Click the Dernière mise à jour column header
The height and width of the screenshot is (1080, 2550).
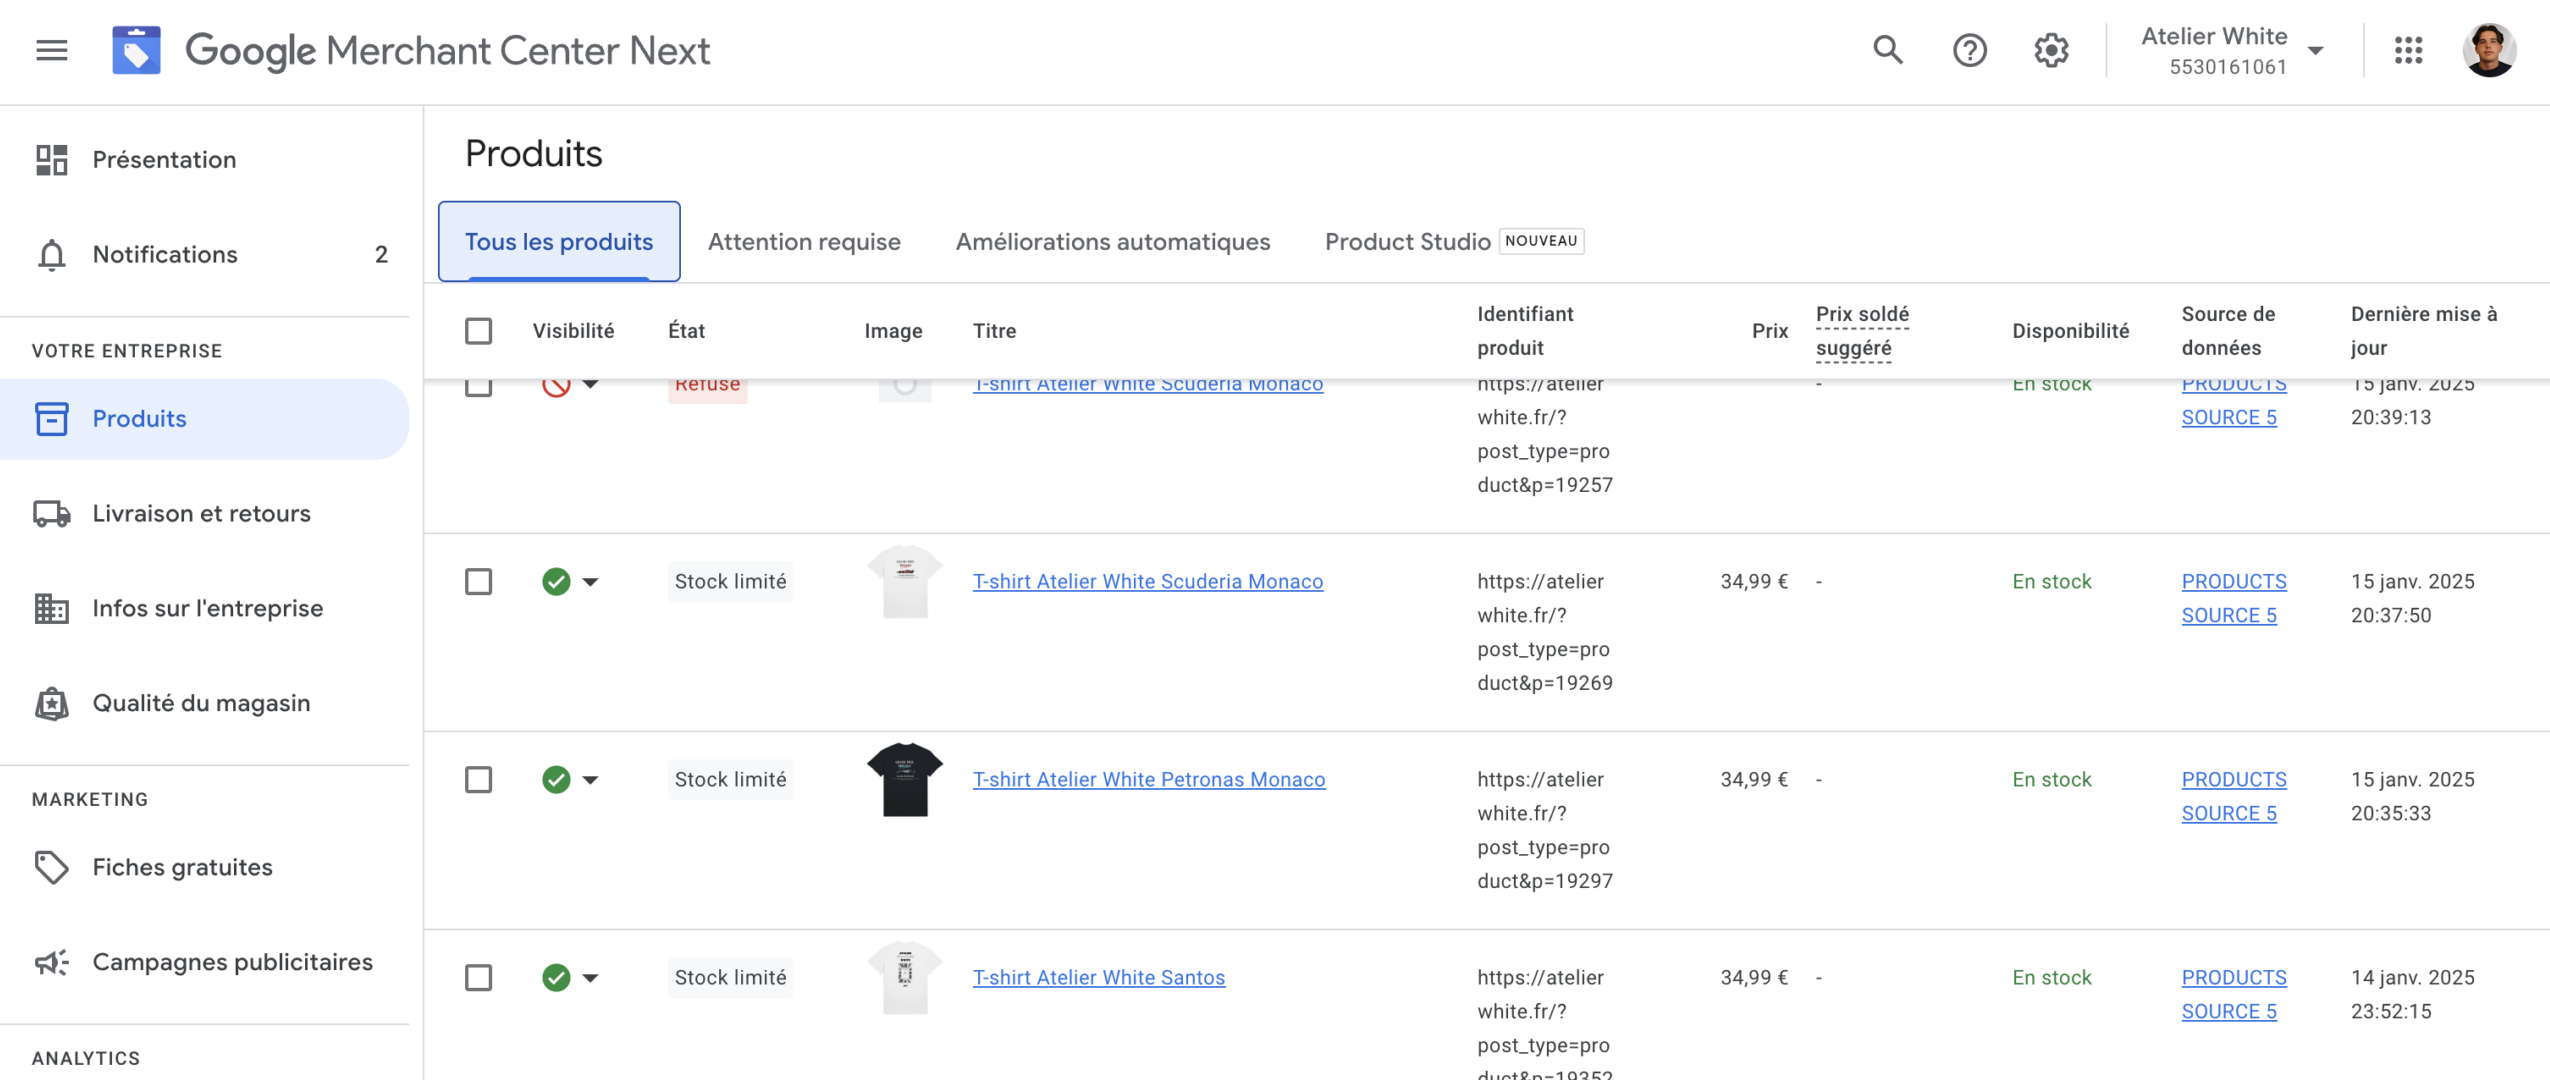[2423, 331]
